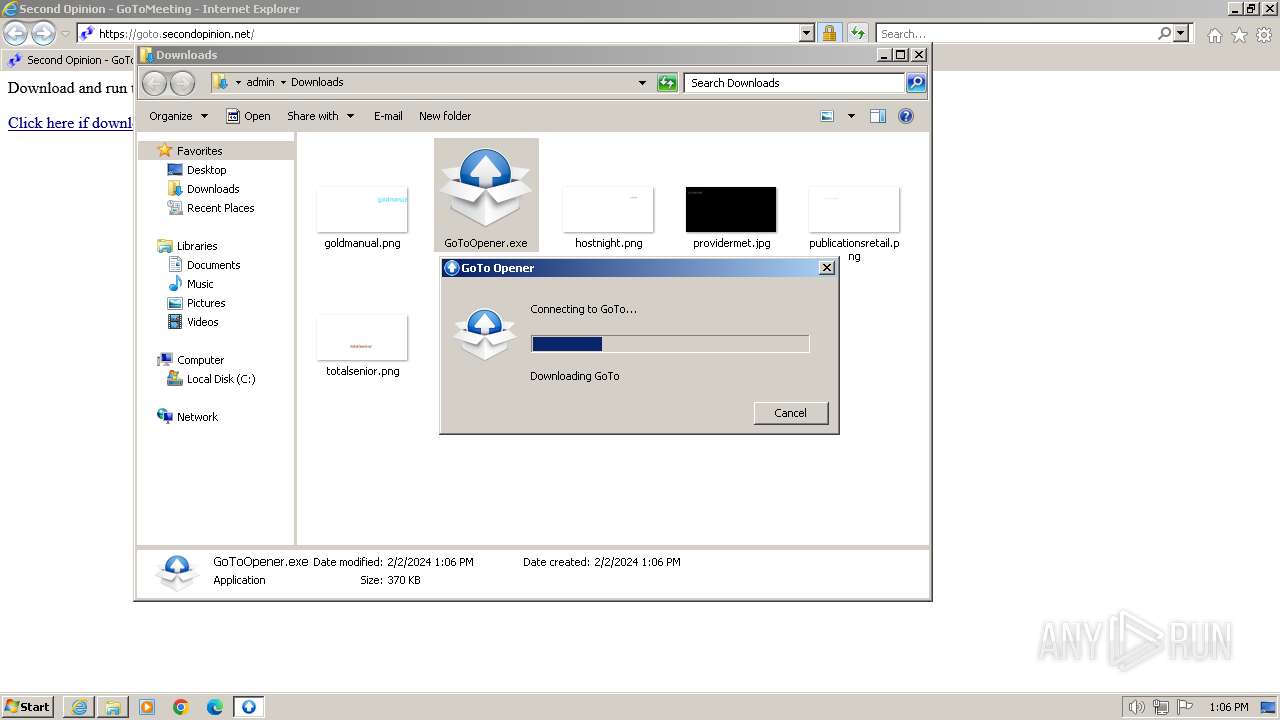The height and width of the screenshot is (720, 1280).
Task: Open Downloads in navigation pane
Action: (213, 189)
